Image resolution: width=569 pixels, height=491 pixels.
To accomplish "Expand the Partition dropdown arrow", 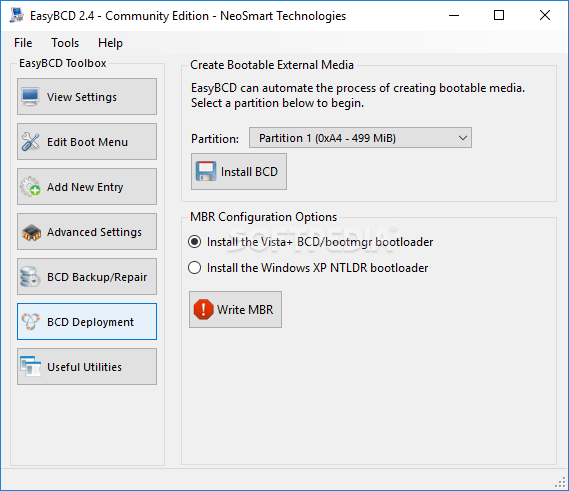I will tap(462, 138).
